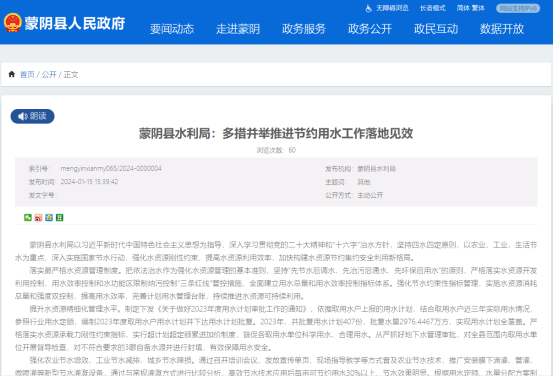Click the 发文字号 label
Screen dimensions: 553x376
pyautogui.click(x=43, y=195)
